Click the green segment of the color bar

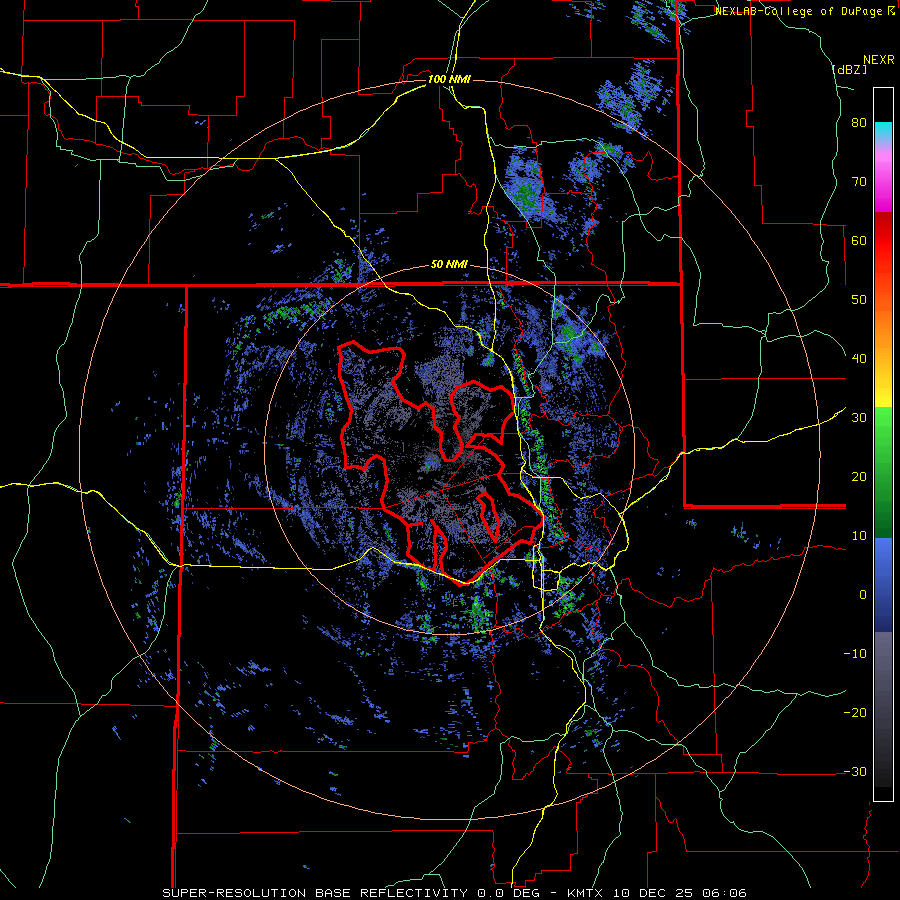click(883, 472)
